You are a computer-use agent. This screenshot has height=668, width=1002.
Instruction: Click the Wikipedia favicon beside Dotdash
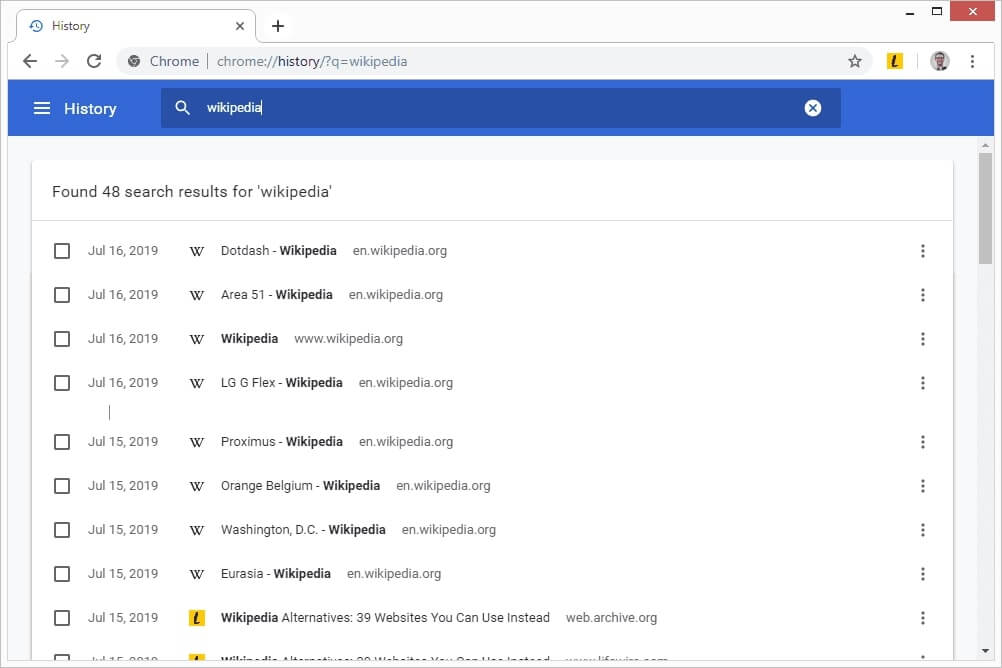click(x=197, y=251)
